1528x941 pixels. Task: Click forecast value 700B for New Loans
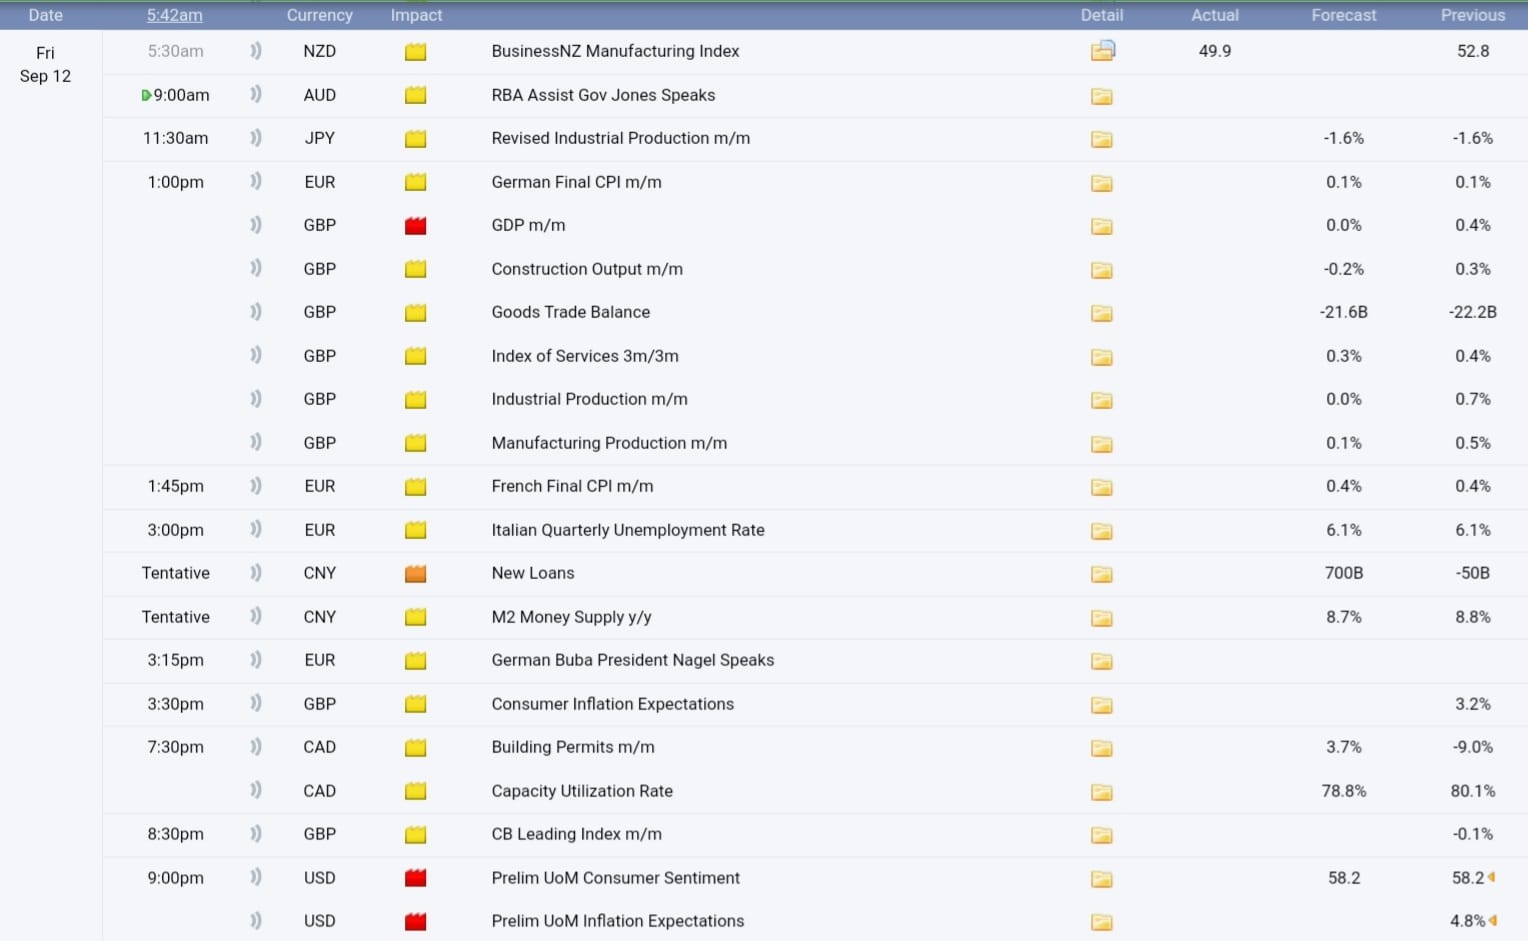[1344, 573]
